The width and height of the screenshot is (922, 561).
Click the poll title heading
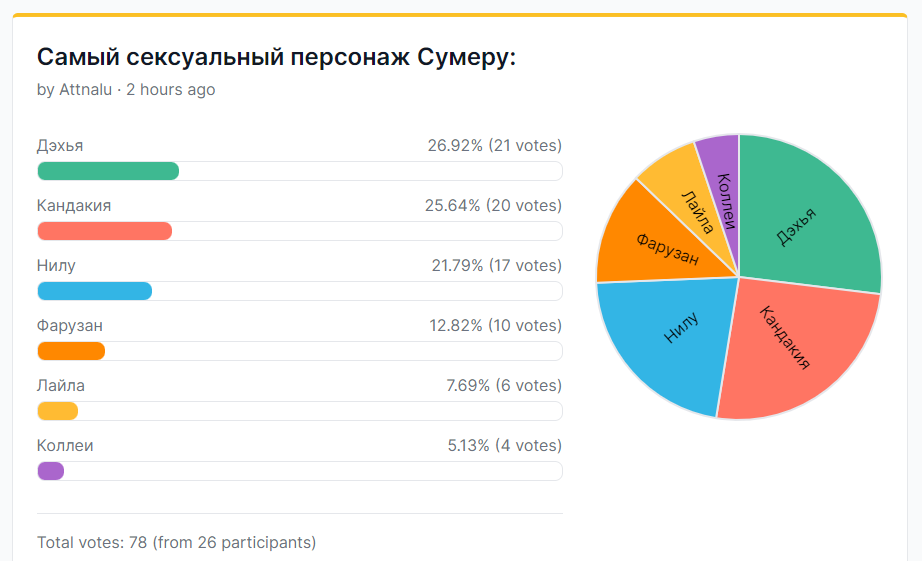(x=276, y=58)
